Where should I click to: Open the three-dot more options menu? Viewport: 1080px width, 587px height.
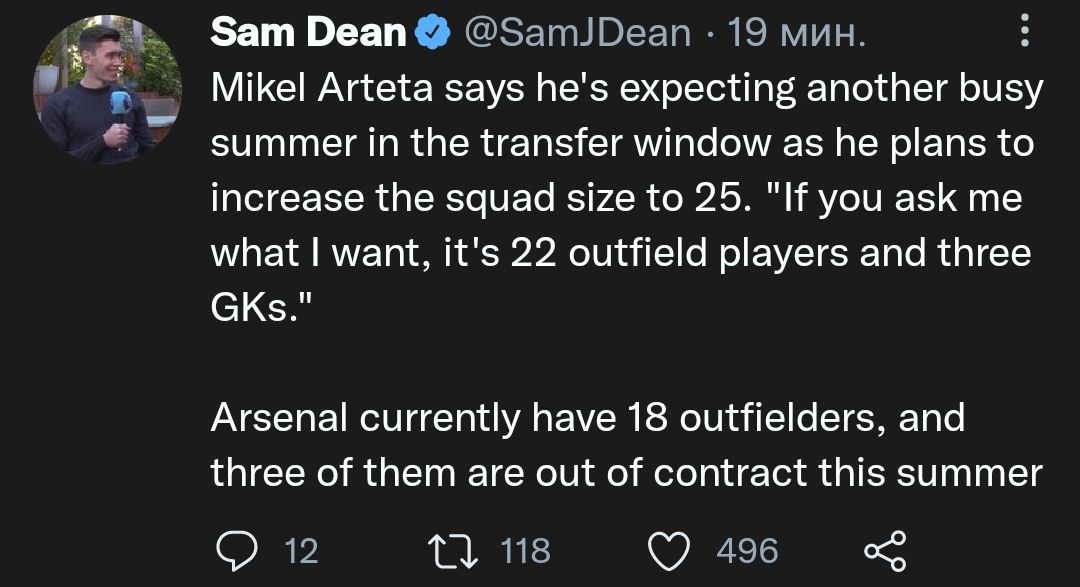1024,35
